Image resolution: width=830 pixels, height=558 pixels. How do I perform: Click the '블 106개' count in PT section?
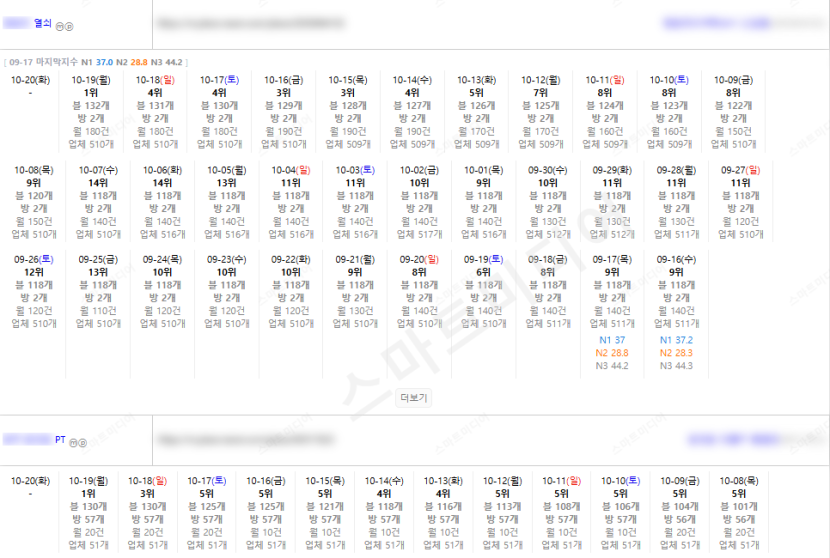620,507
